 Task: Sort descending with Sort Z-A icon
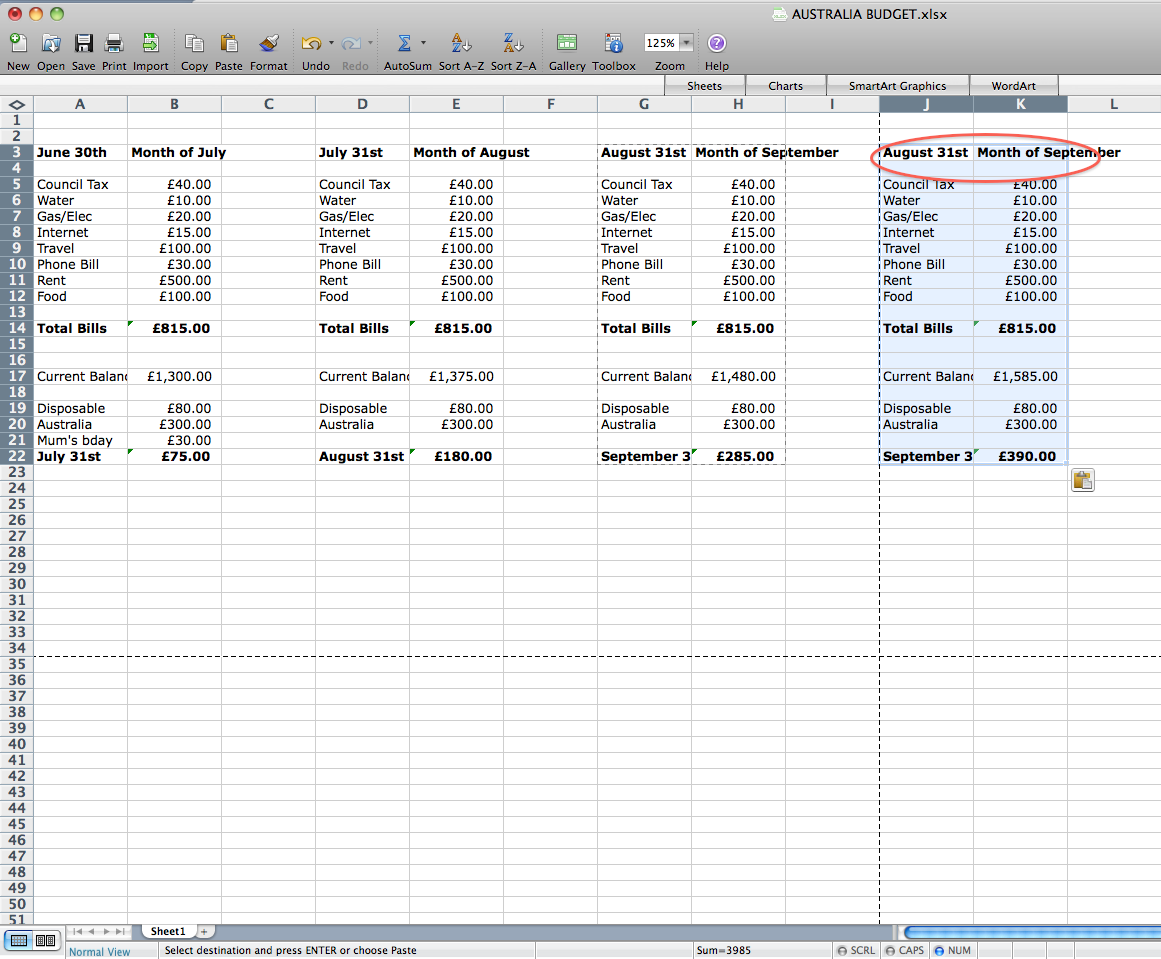pyautogui.click(x=512, y=44)
